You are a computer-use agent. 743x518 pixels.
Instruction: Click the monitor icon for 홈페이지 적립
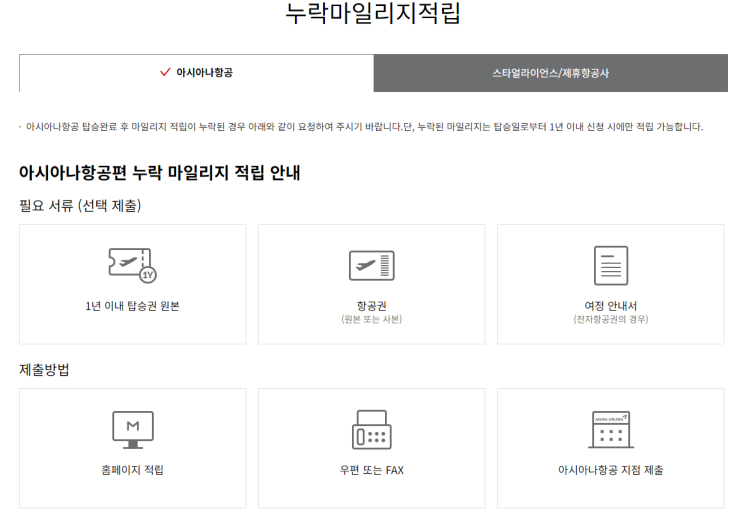(x=133, y=429)
